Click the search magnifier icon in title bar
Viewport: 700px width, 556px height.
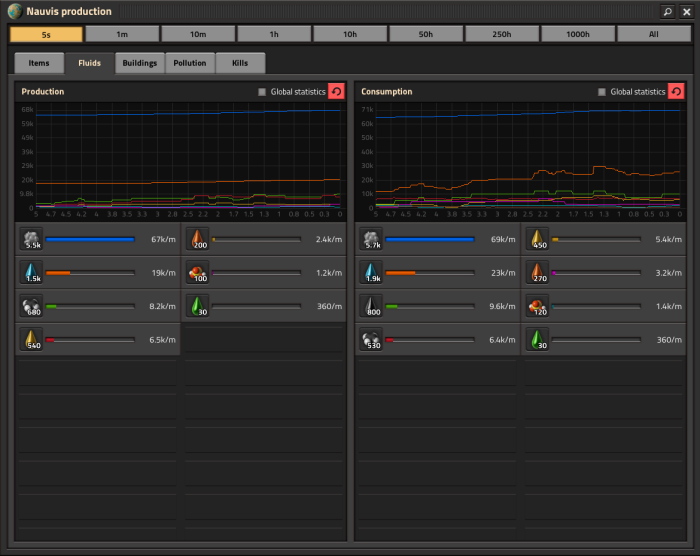coord(667,12)
